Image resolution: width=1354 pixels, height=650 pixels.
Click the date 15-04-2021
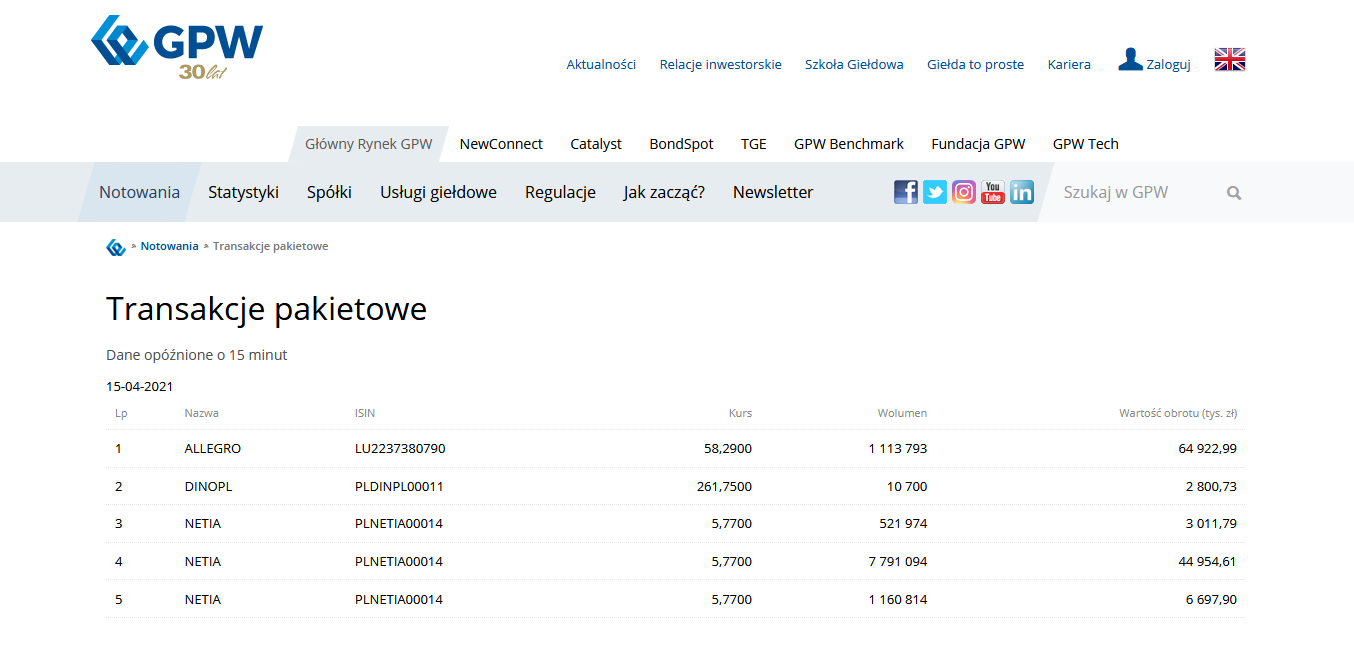click(x=139, y=386)
